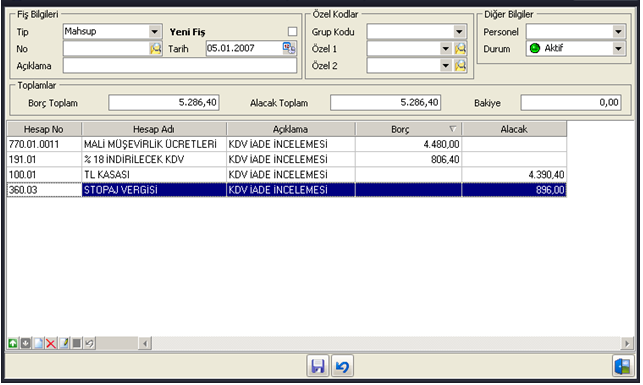Click the Hesap No column header
643x385 pixels.
[44, 129]
